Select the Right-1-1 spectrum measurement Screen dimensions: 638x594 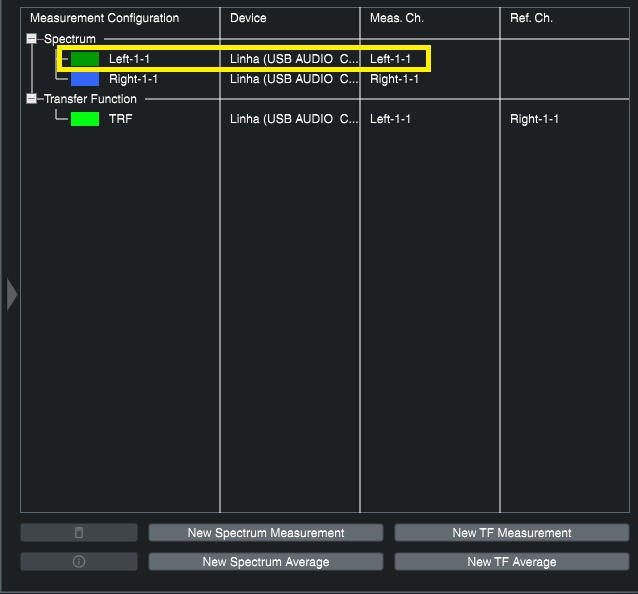point(133,79)
